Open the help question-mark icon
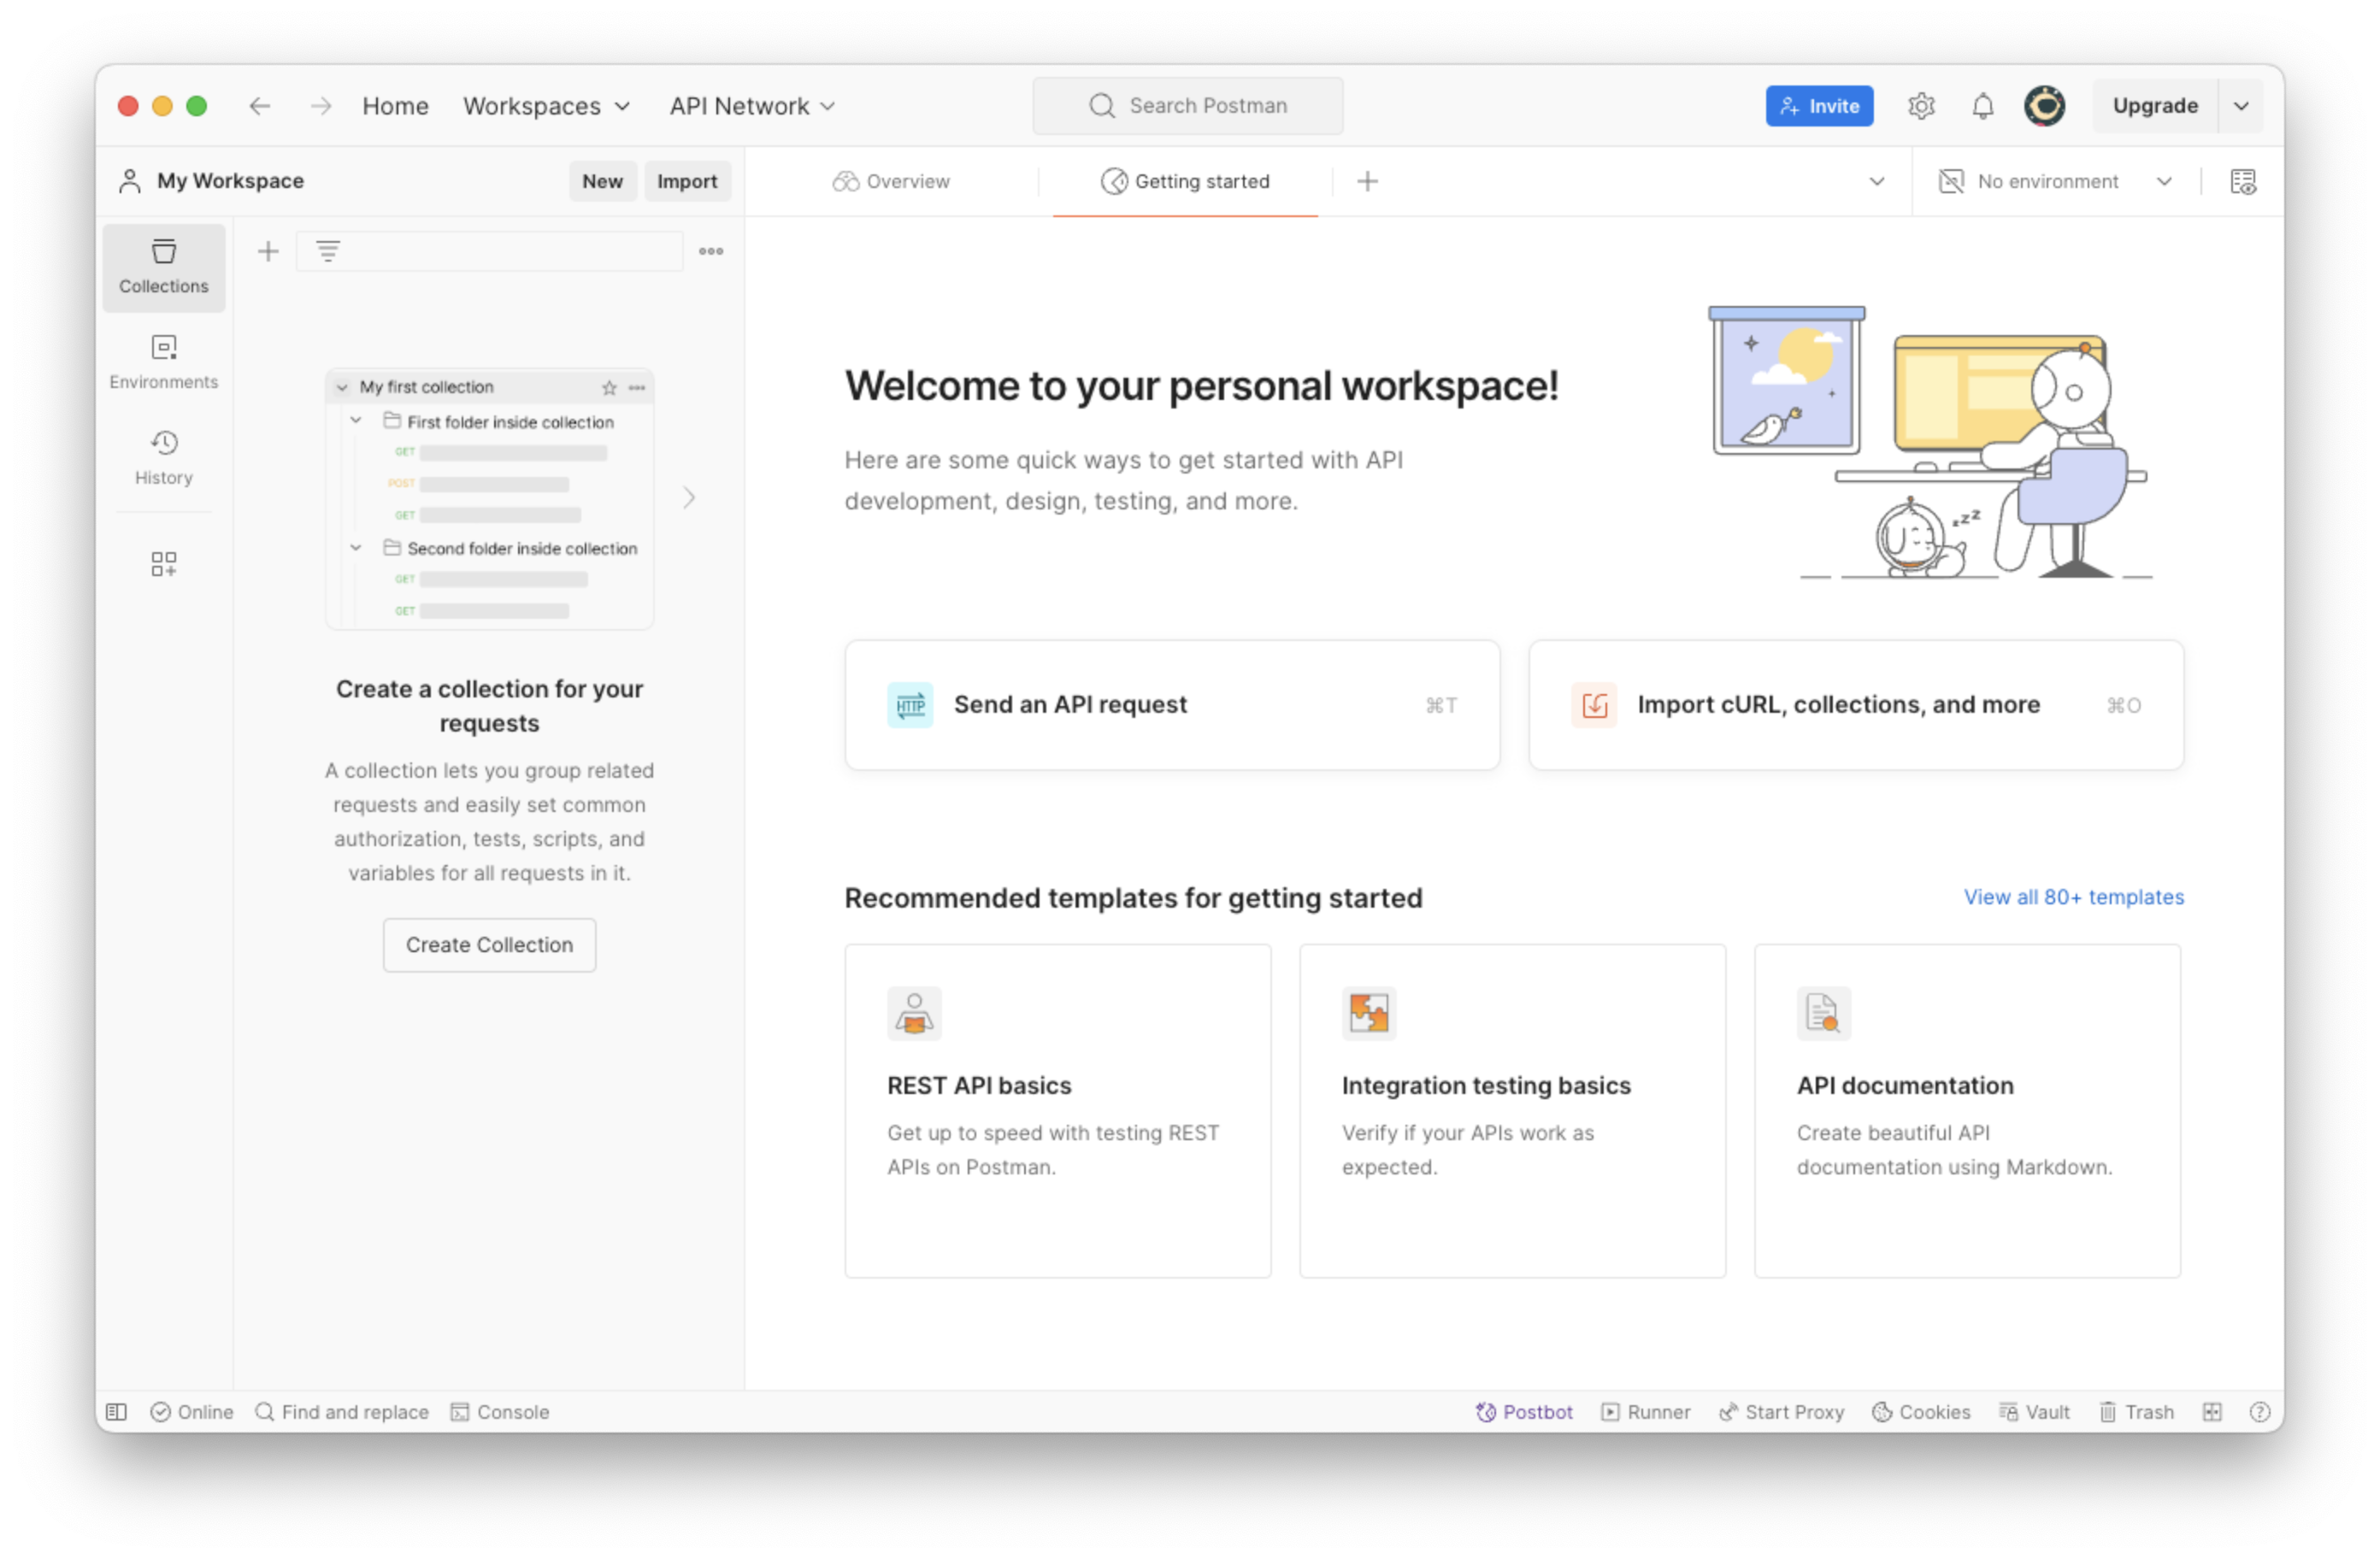The width and height of the screenshot is (2380, 1559). point(2260,1411)
